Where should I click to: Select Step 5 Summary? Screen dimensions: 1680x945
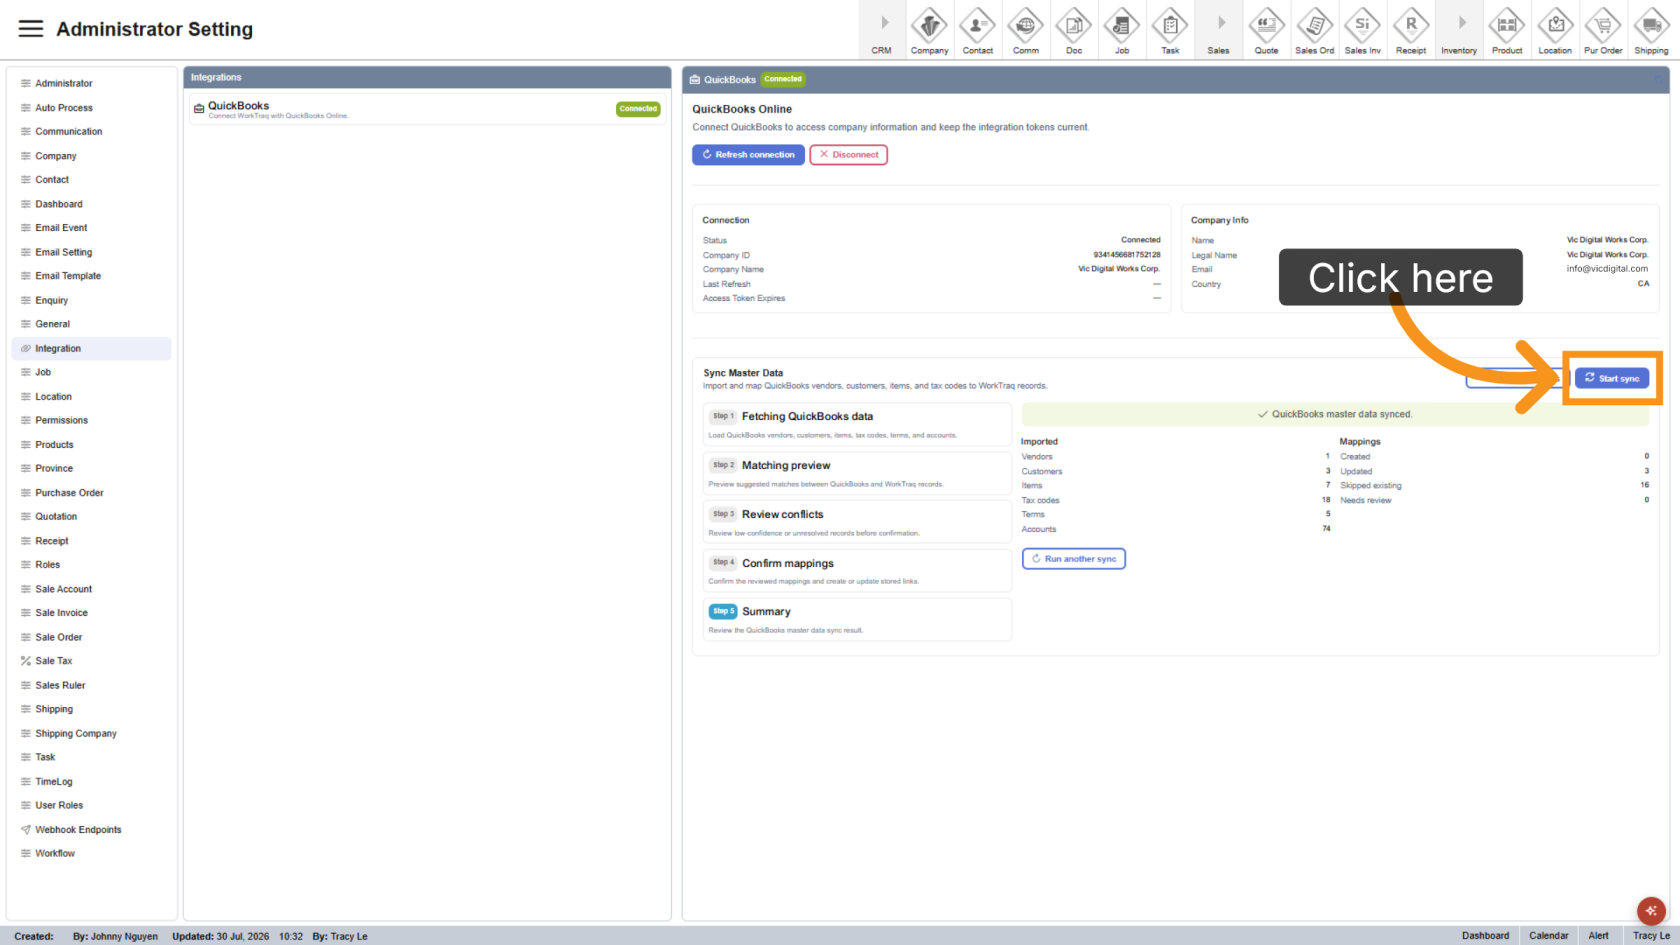[x=857, y=619]
